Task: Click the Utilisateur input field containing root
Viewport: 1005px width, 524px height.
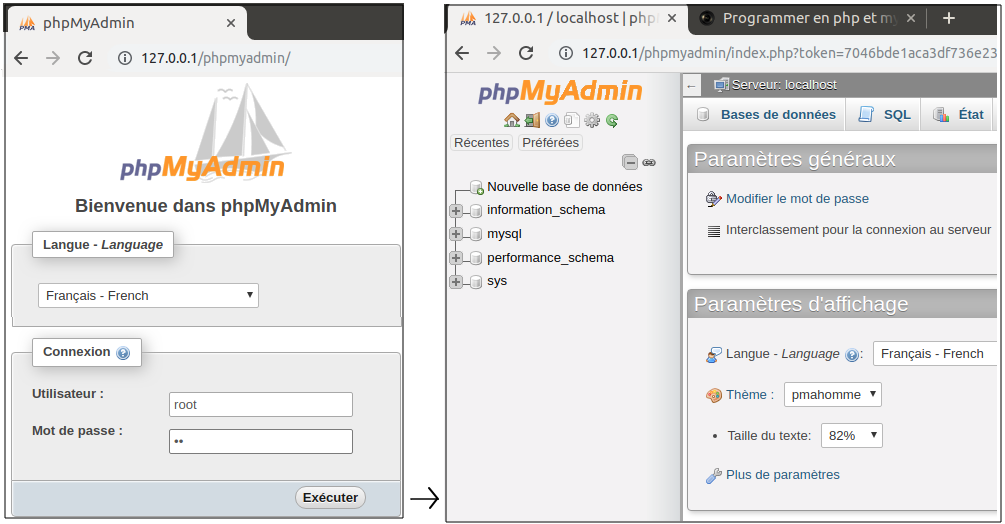Action: point(261,405)
